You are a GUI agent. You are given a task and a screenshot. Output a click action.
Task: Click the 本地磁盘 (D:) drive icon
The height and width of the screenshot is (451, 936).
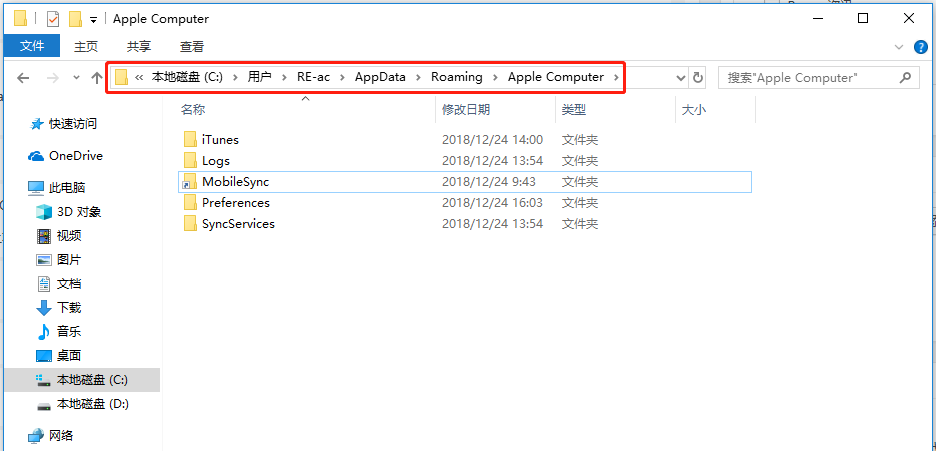[44, 406]
